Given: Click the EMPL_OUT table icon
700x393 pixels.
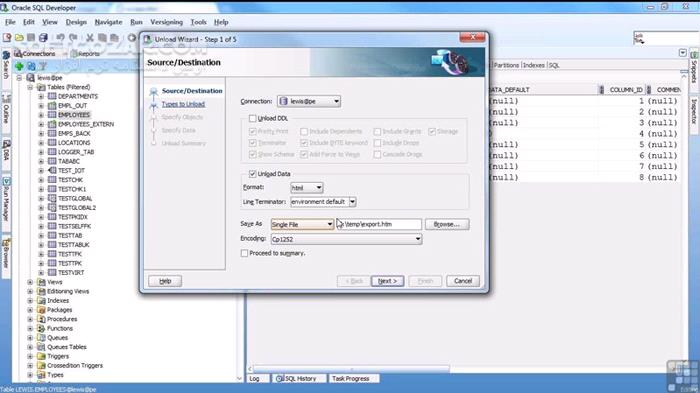Looking at the screenshot, I should tap(52, 105).
